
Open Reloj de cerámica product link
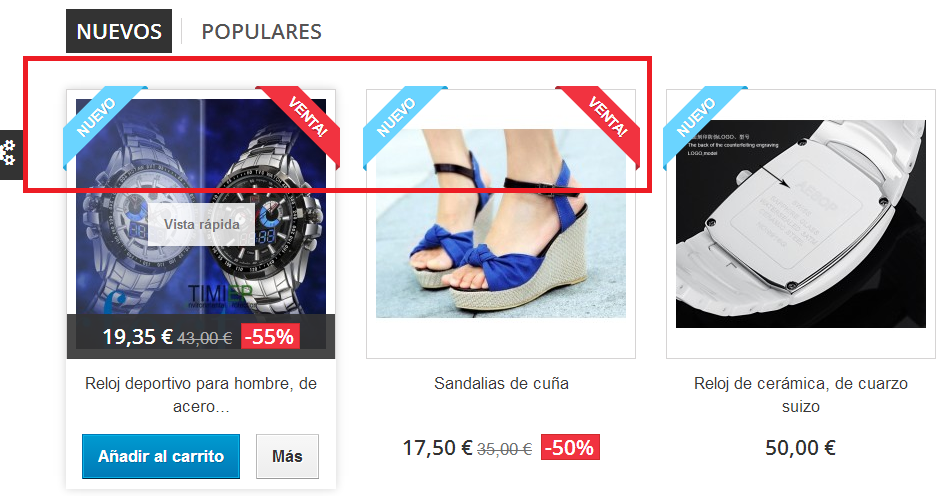tap(801, 395)
